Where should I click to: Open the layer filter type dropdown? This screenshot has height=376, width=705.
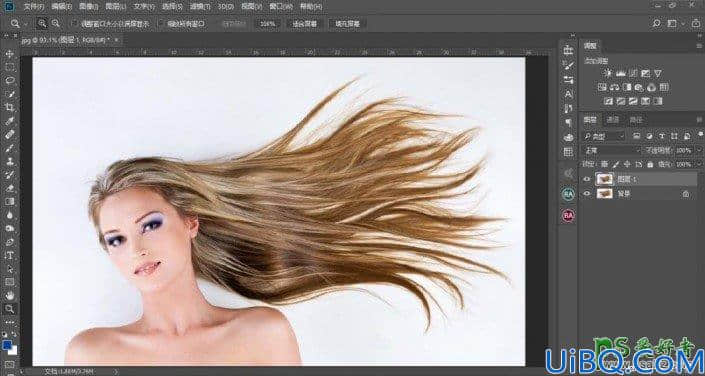(x=604, y=136)
